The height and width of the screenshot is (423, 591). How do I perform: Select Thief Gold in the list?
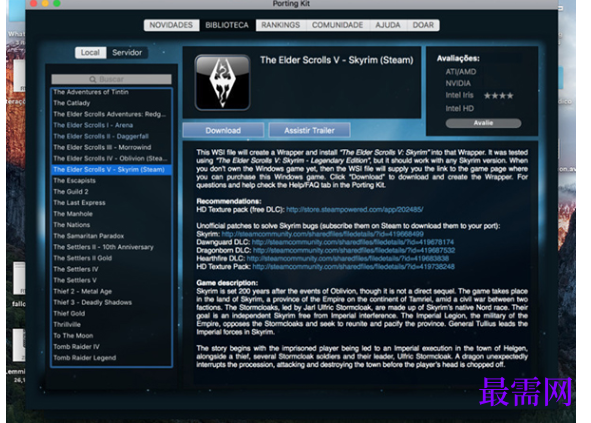click(x=112, y=314)
